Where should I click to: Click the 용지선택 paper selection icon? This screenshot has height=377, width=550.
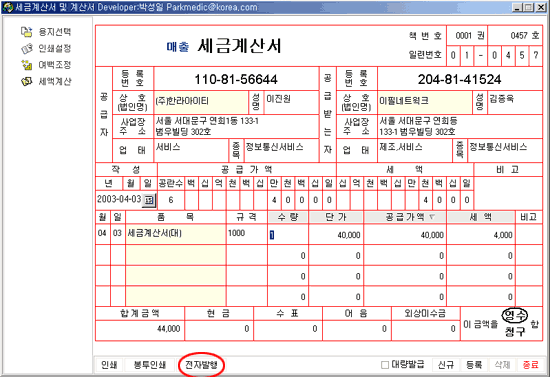(x=27, y=32)
